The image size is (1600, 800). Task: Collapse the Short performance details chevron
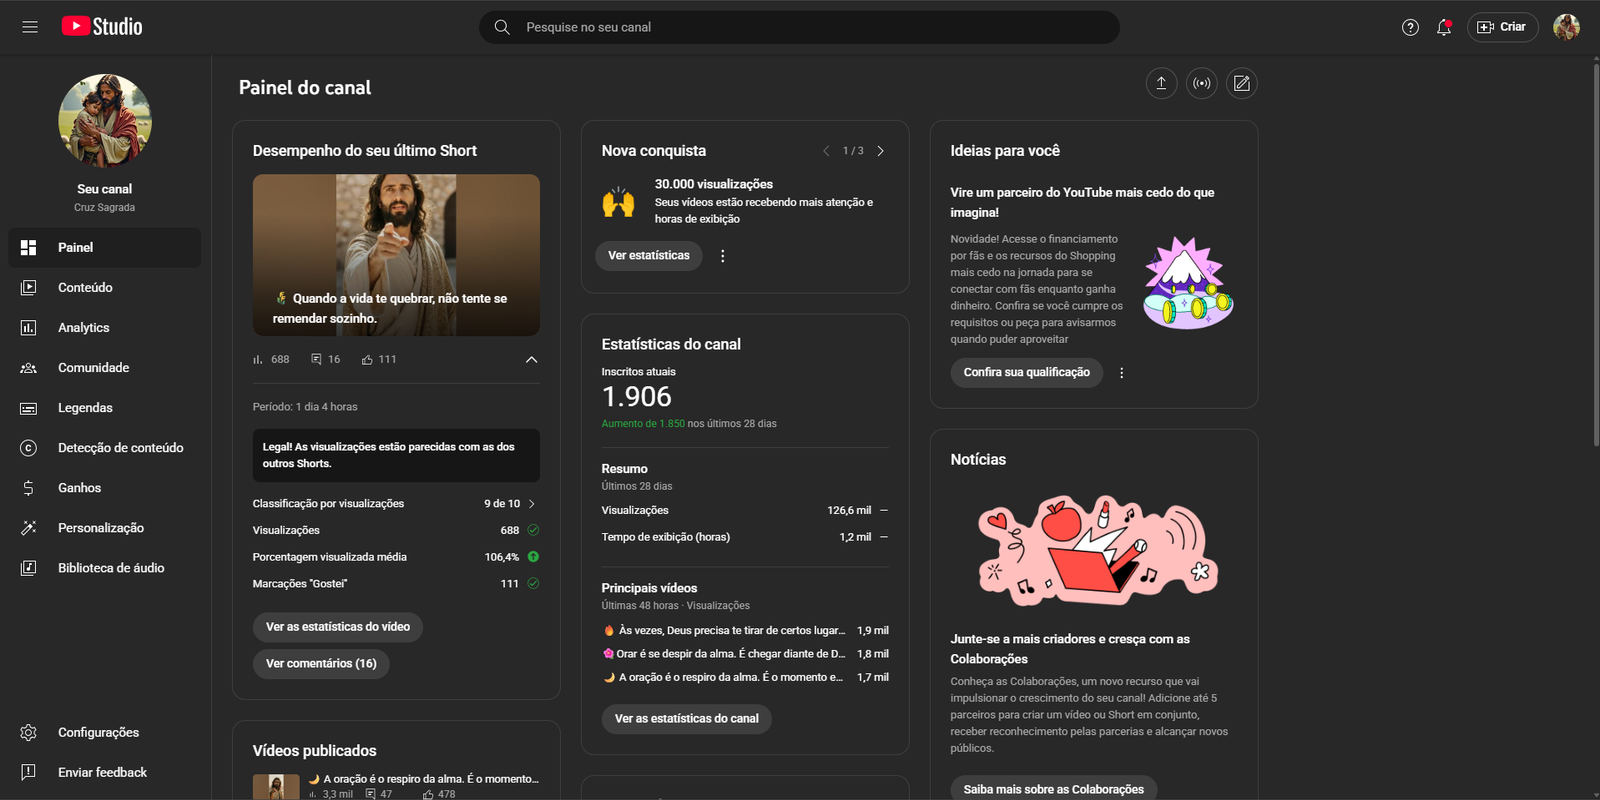coord(531,360)
